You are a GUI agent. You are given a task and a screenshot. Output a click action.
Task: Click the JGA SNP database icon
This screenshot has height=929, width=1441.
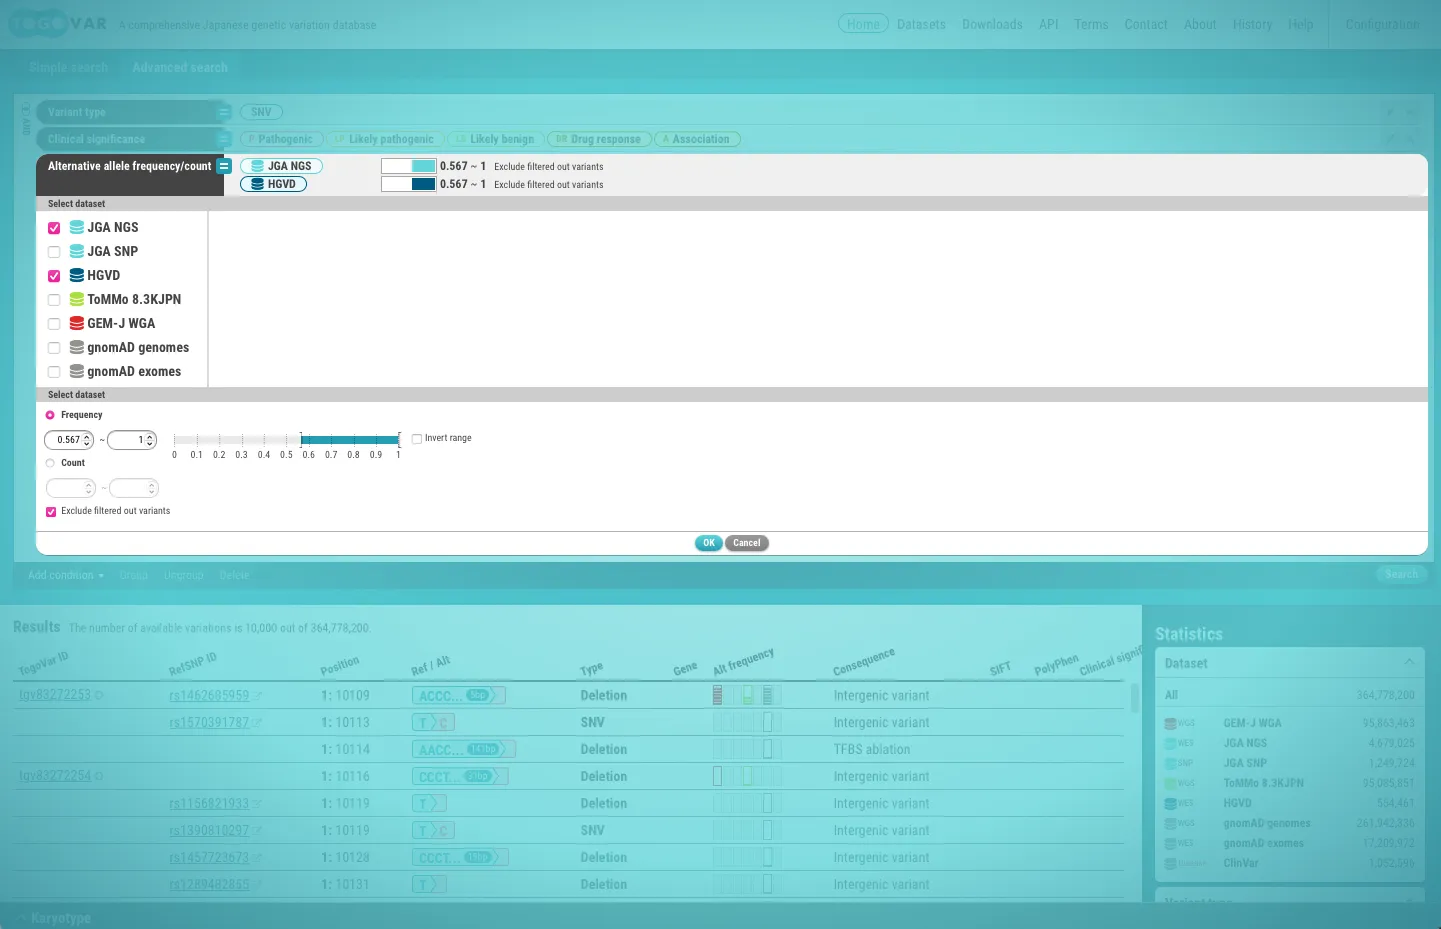coord(77,251)
